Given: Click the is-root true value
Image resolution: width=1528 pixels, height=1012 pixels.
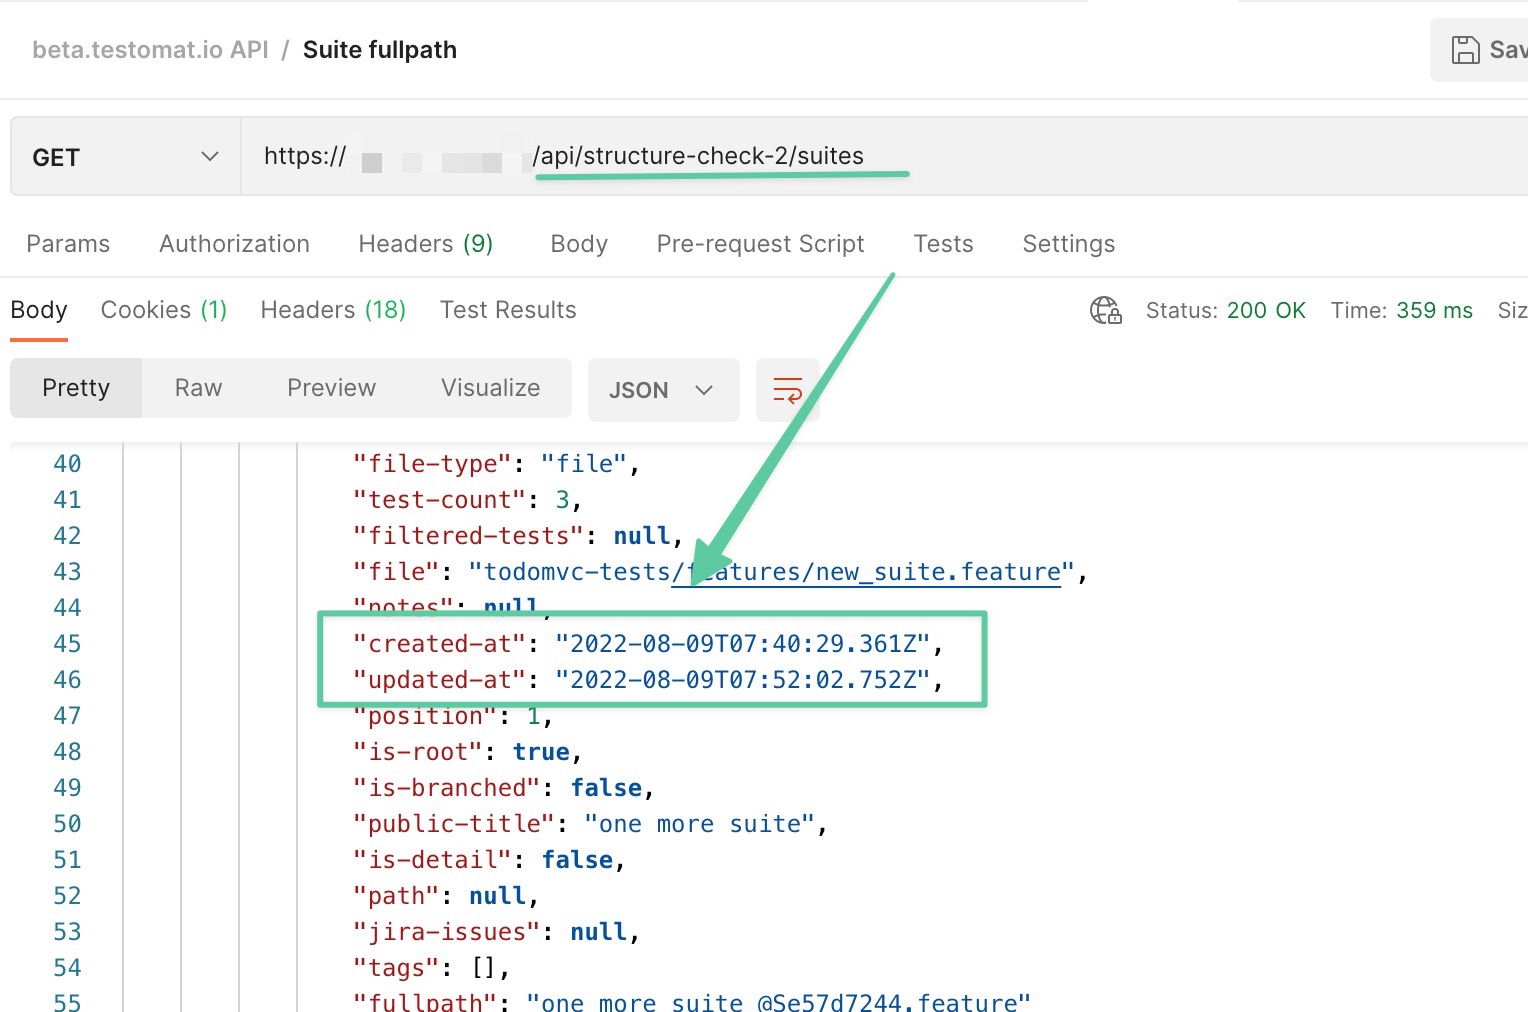Looking at the screenshot, I should click(x=541, y=752).
